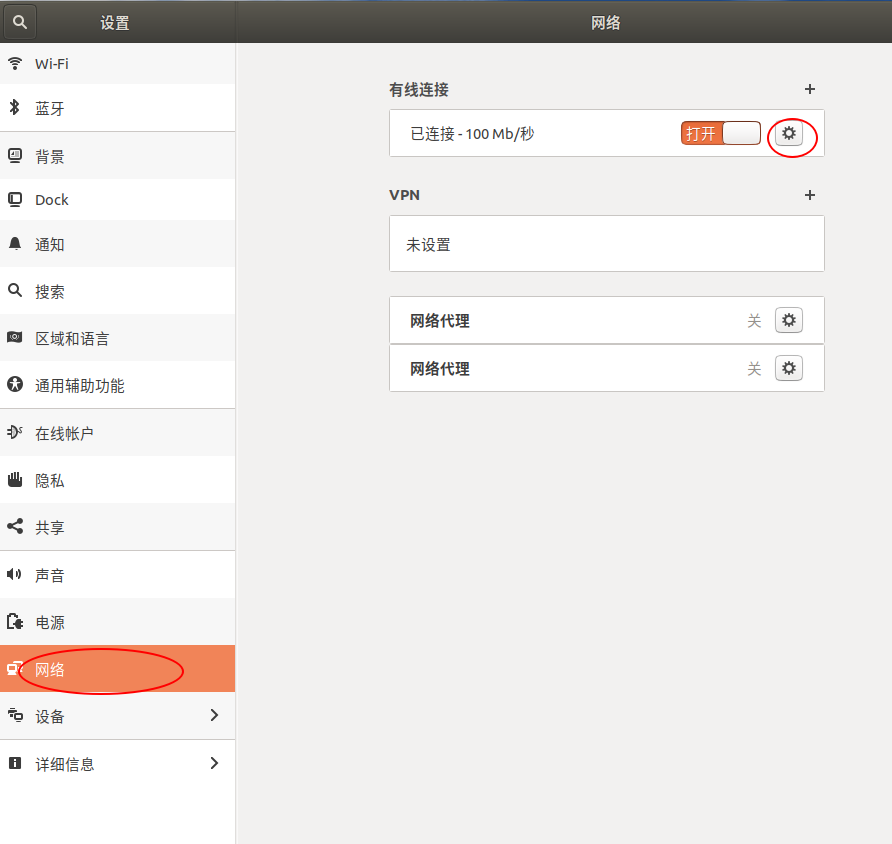Toggle the wired connection 打开 switch

coord(721,133)
